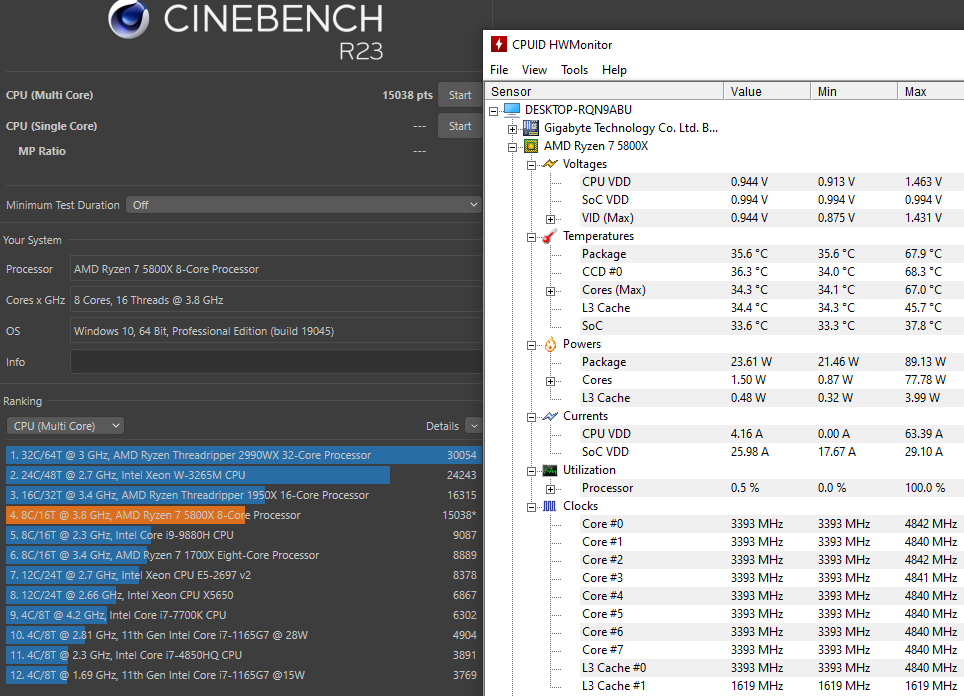Open the HWMonitor Help menu
The image size is (964, 696).
[x=614, y=70]
